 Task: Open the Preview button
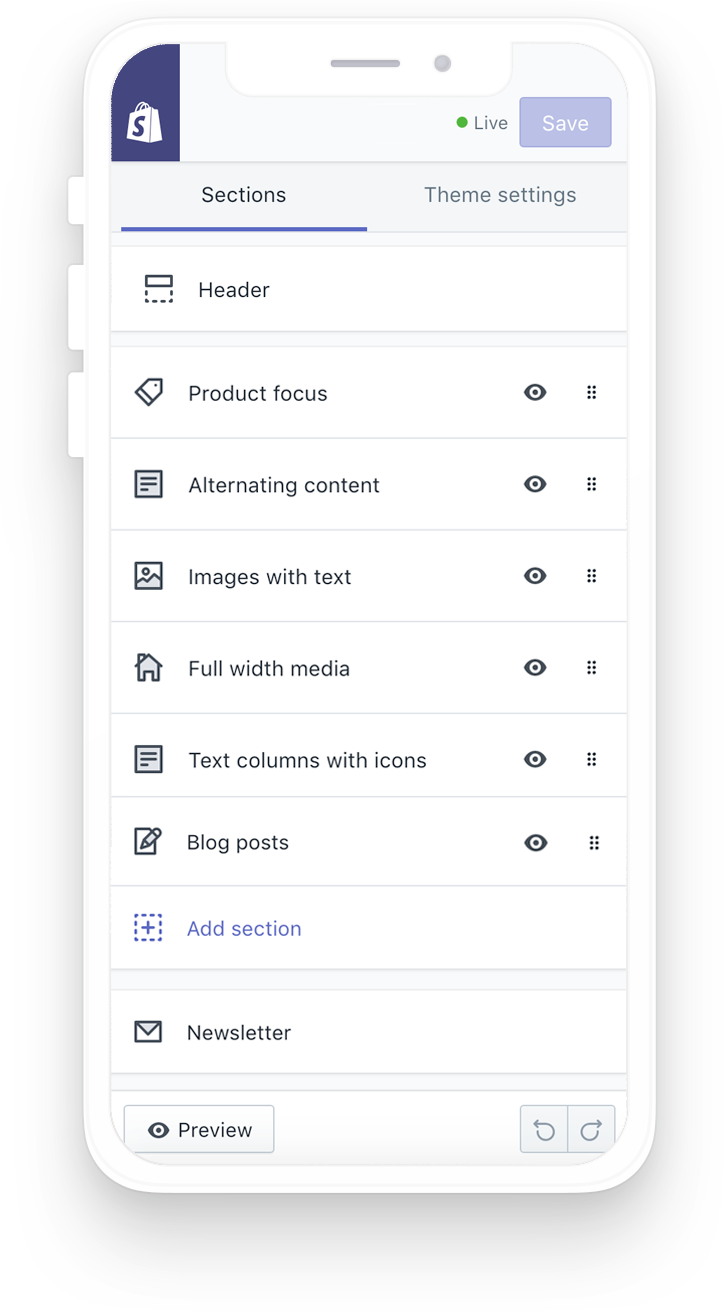[199, 1130]
